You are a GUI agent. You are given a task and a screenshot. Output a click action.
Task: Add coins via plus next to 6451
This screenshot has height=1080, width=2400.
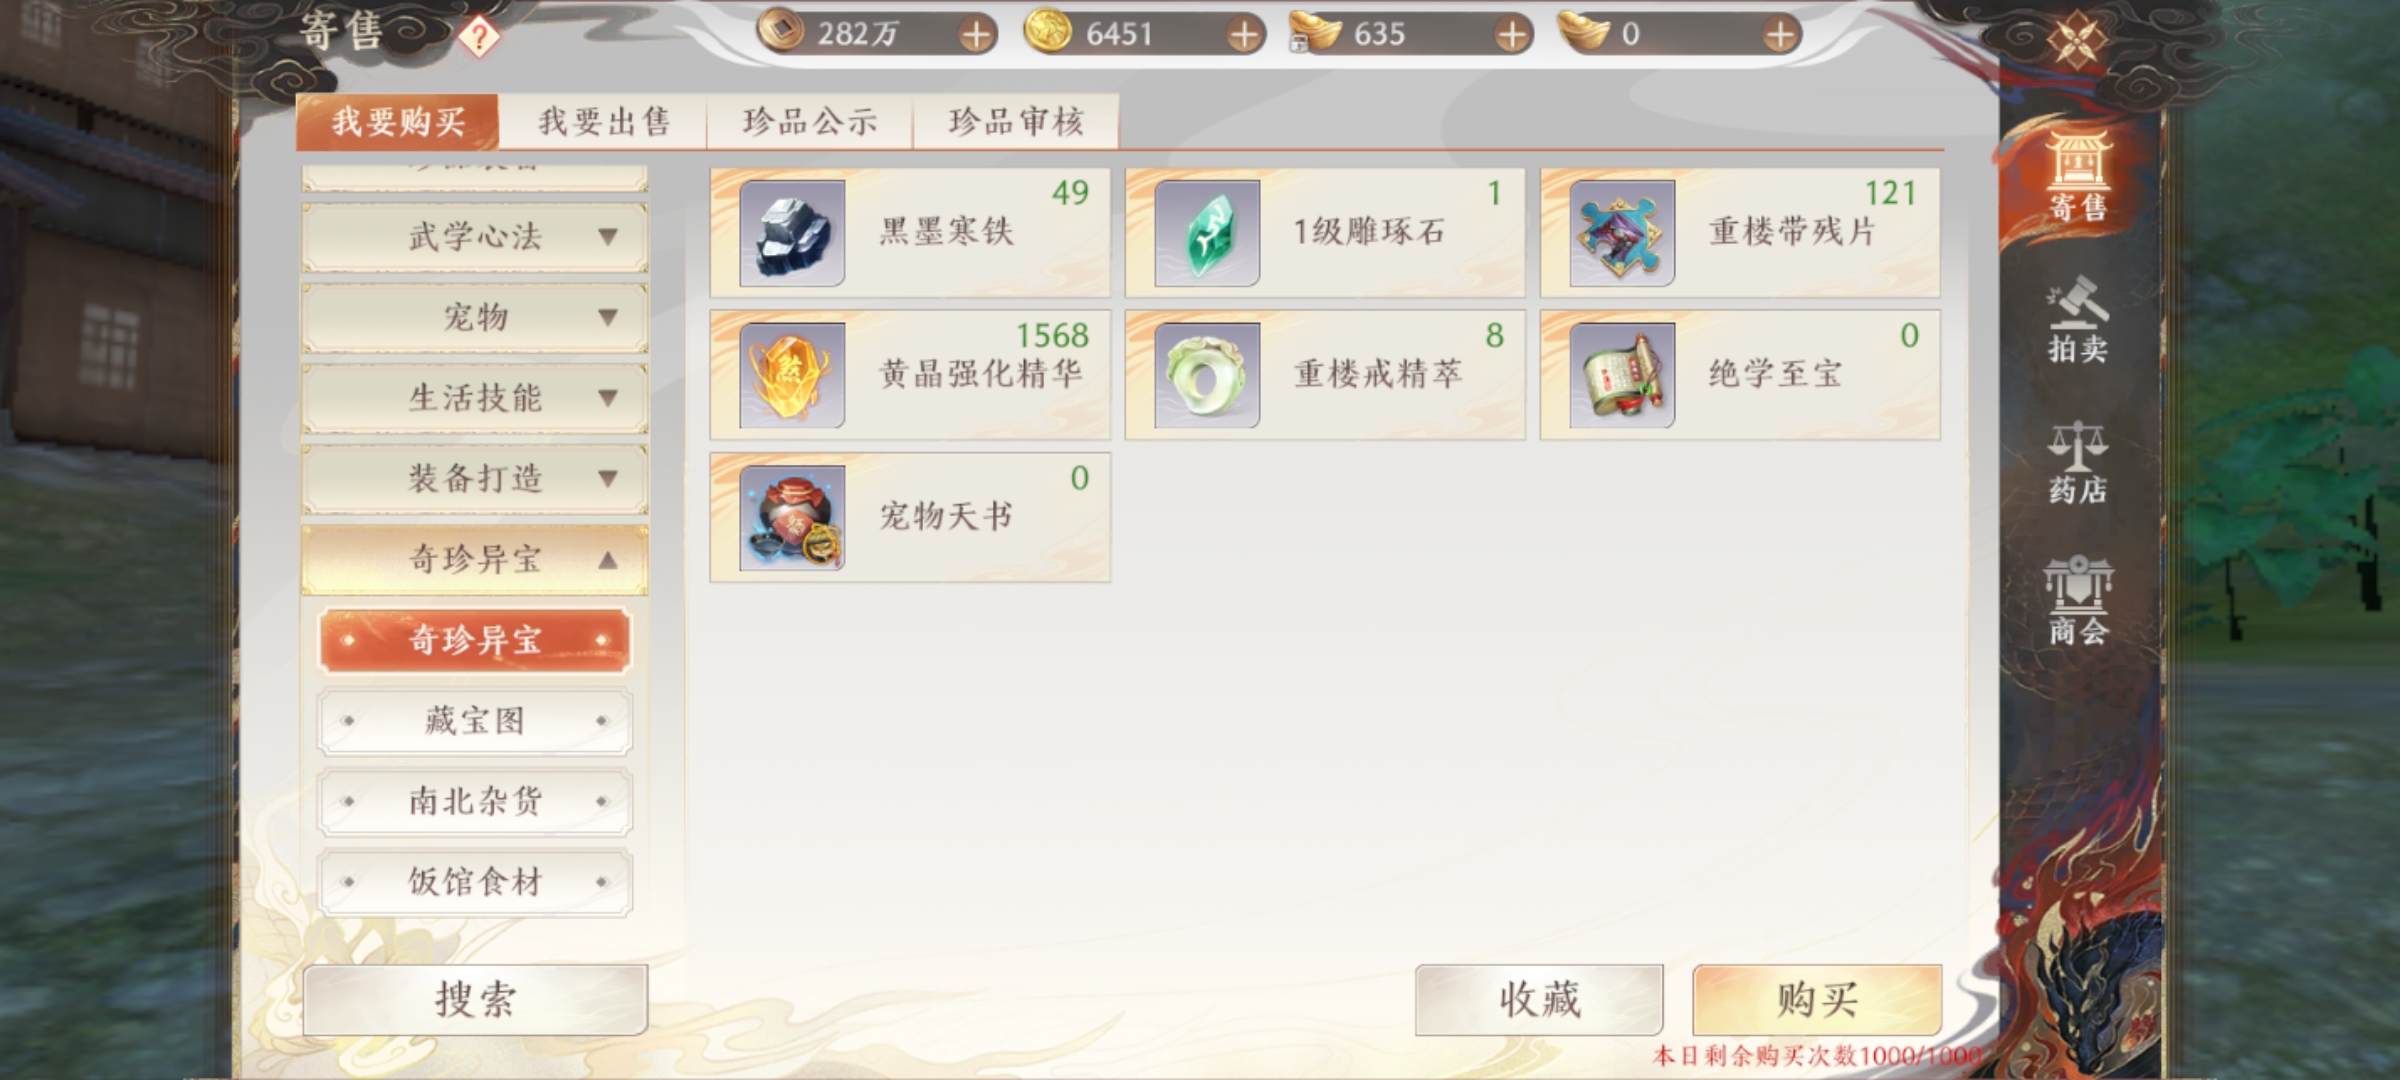point(1244,35)
